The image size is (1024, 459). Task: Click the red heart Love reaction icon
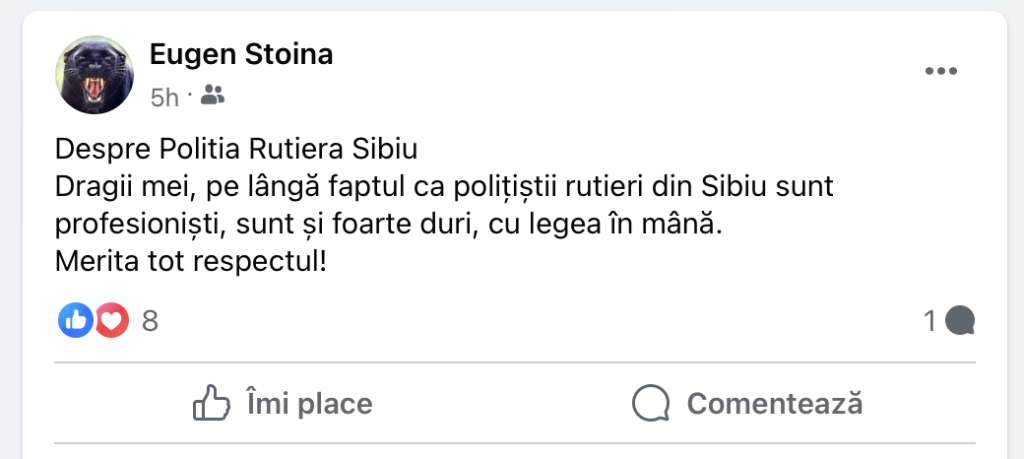point(112,321)
